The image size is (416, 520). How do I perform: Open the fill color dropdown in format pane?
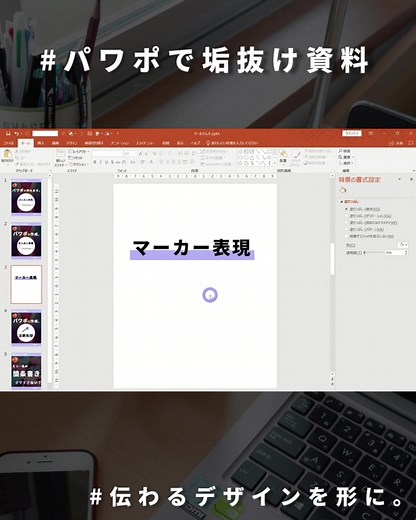(403, 245)
